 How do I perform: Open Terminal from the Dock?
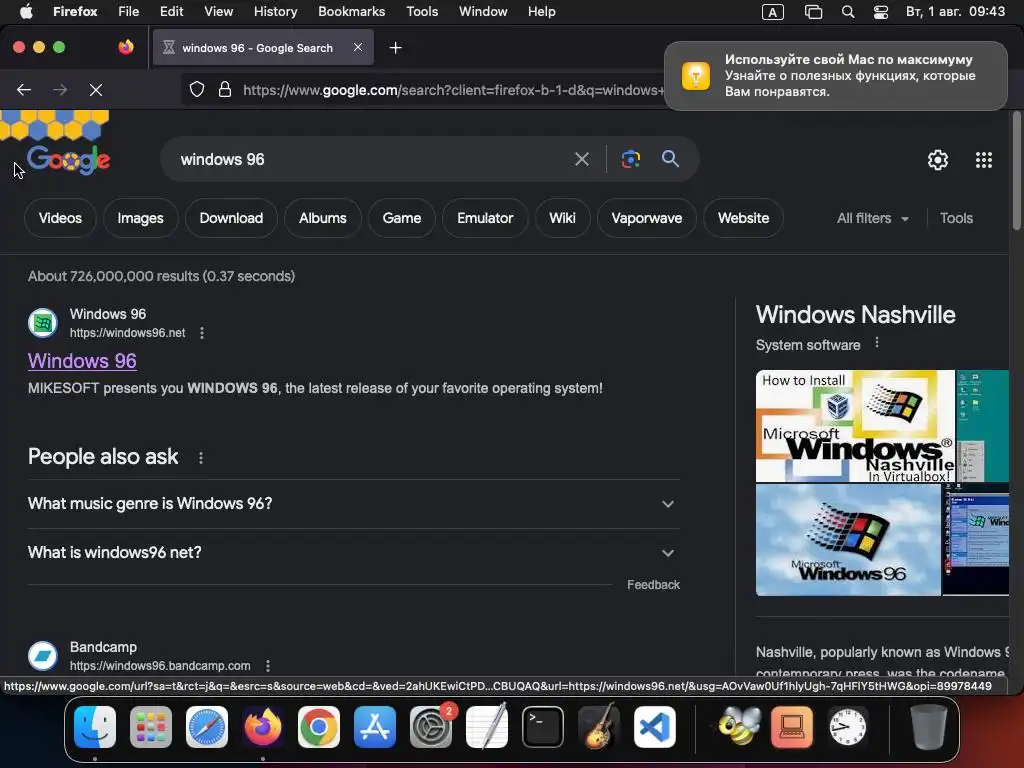[x=543, y=727]
